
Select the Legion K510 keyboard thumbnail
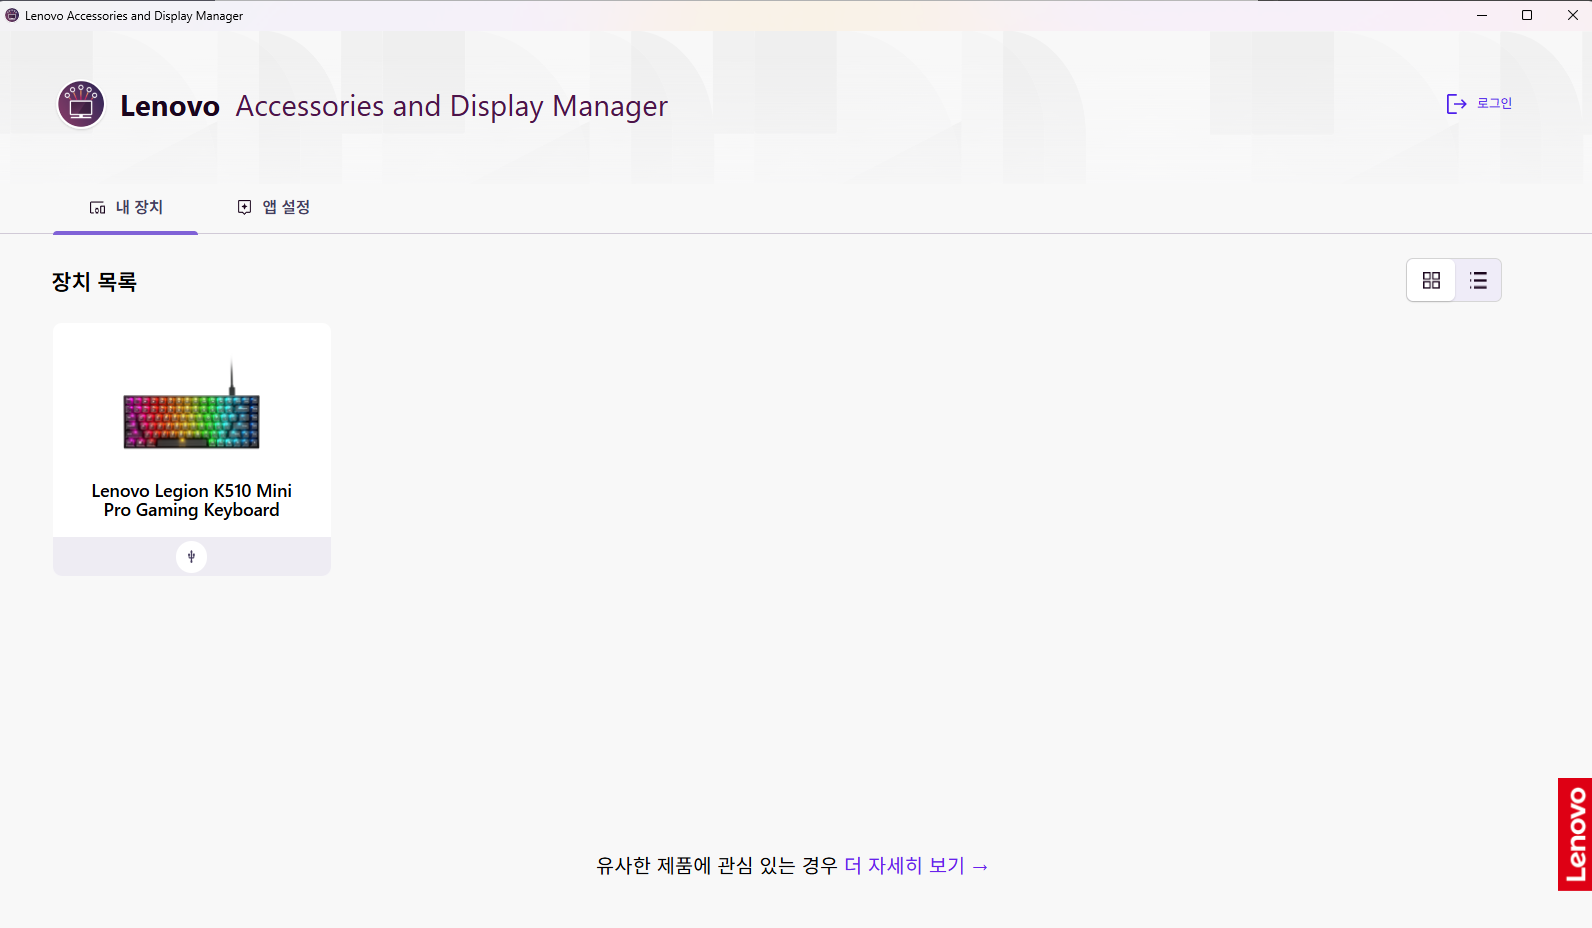(x=192, y=406)
